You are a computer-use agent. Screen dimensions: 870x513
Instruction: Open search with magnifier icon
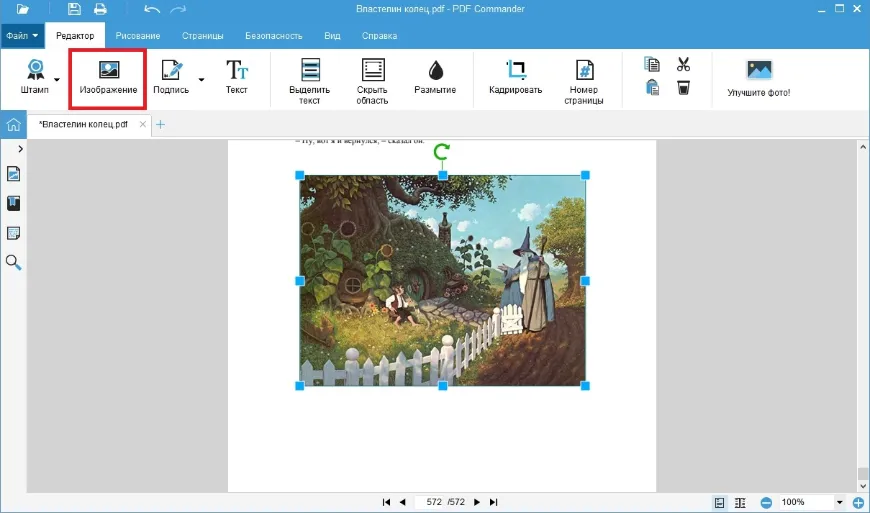(x=13, y=262)
